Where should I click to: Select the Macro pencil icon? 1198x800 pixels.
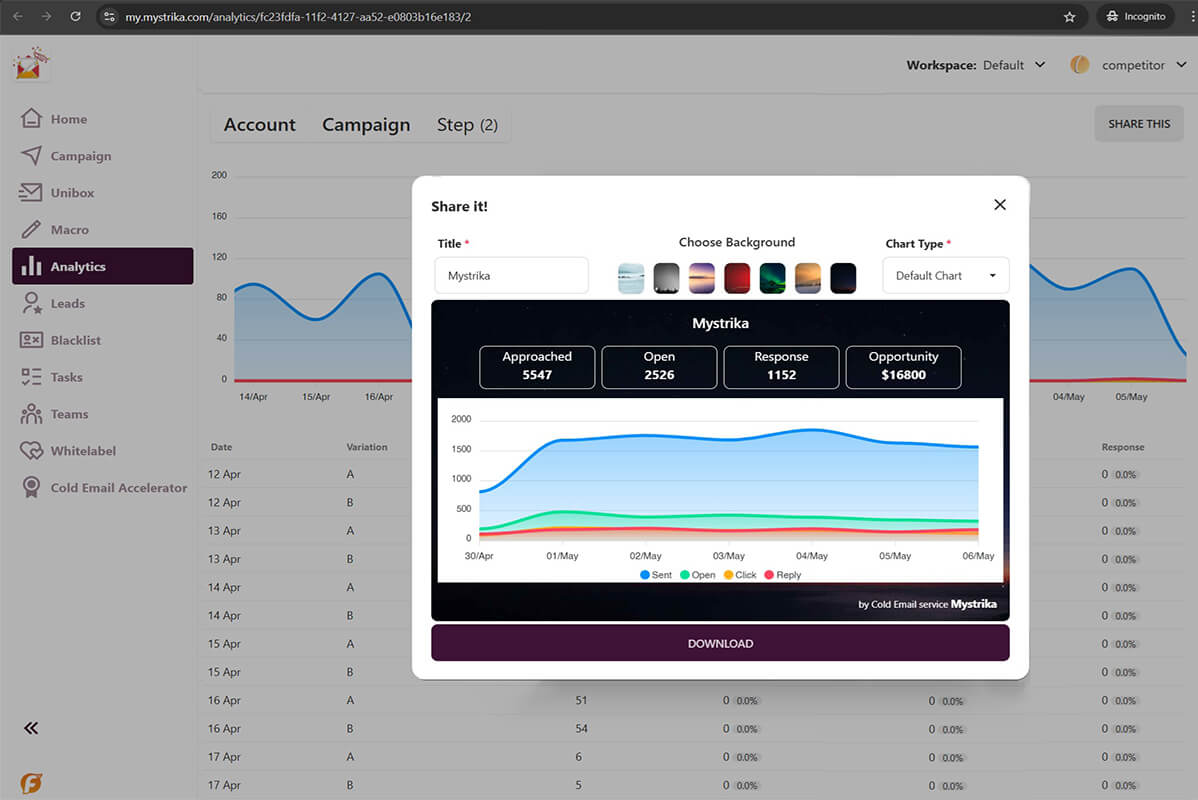[x=31, y=229]
